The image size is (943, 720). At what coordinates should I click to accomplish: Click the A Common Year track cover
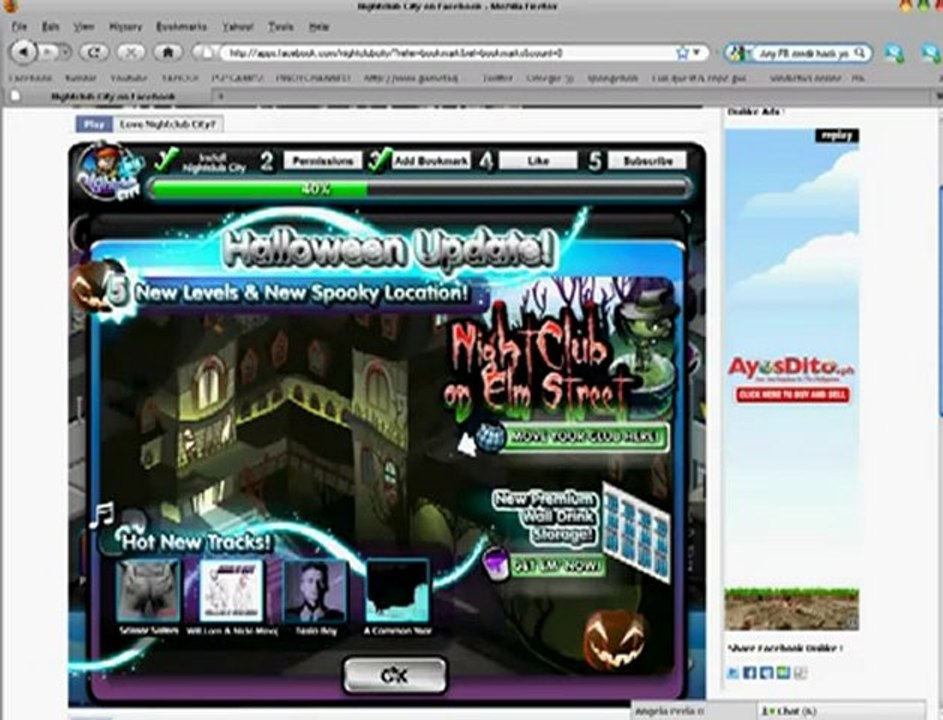(398, 591)
